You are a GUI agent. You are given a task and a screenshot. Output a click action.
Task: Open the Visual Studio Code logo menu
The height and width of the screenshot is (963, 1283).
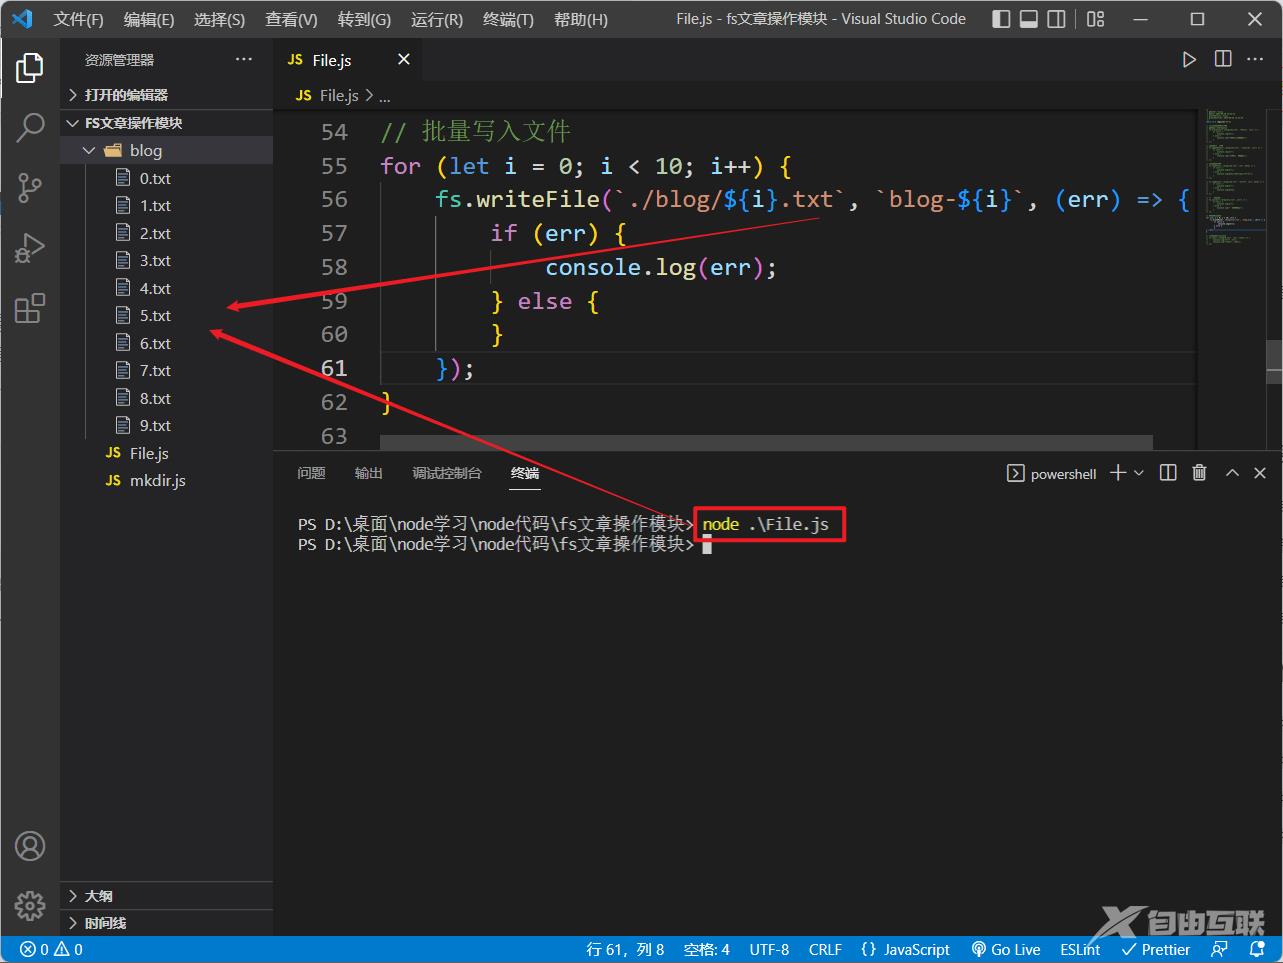click(22, 19)
